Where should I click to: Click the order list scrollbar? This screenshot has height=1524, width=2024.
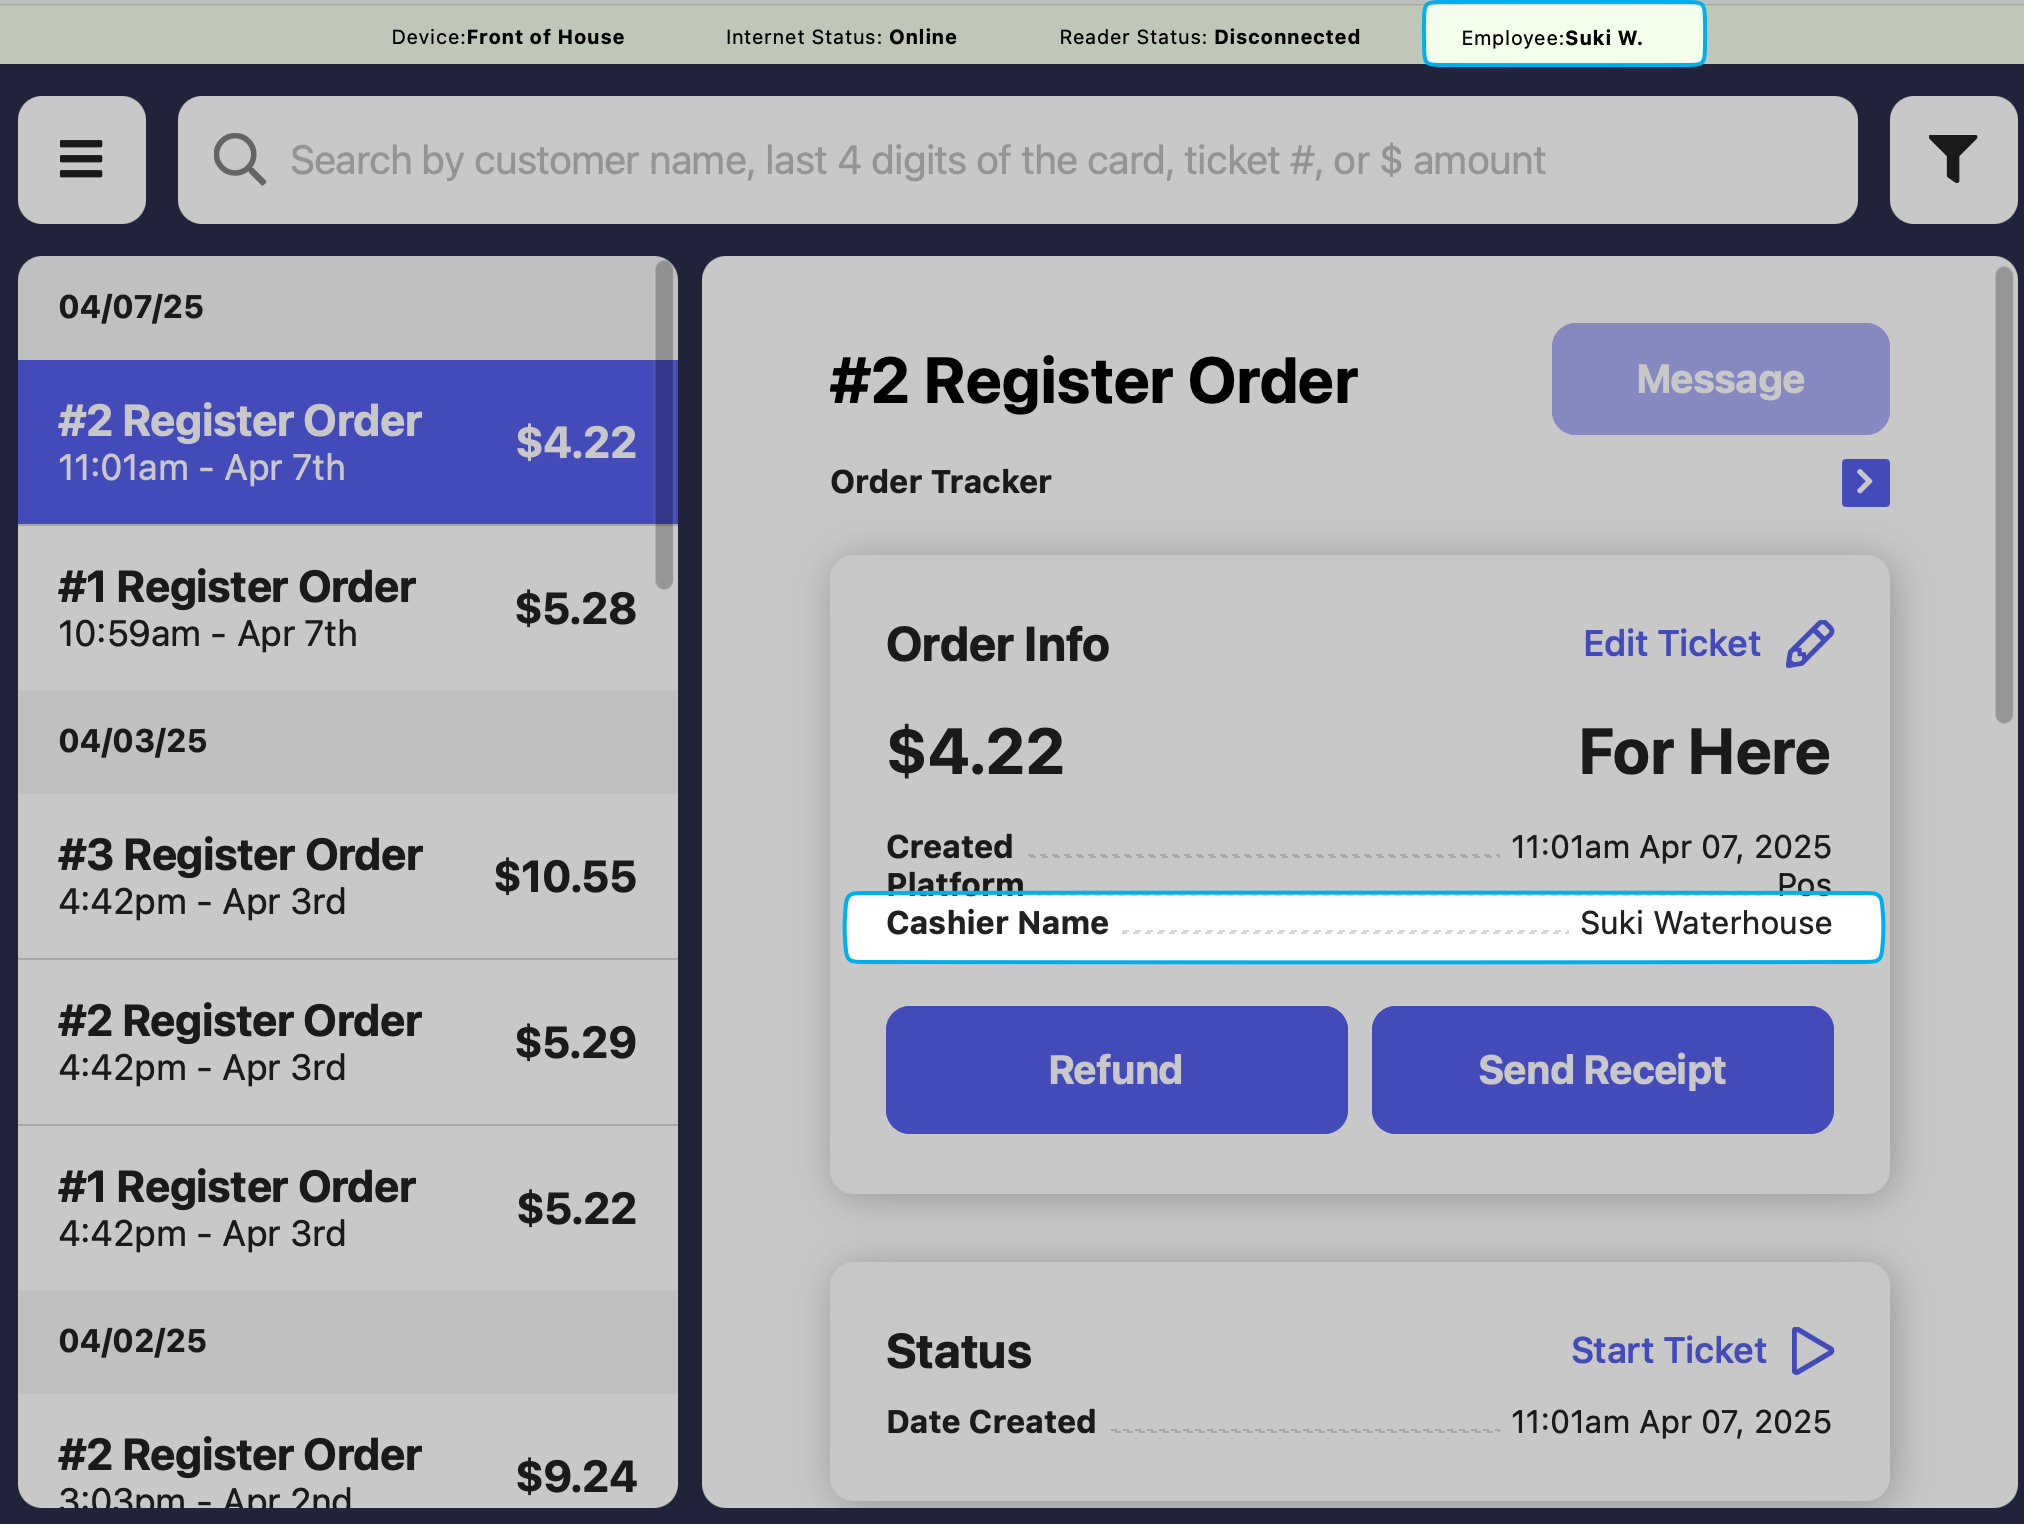click(x=664, y=426)
